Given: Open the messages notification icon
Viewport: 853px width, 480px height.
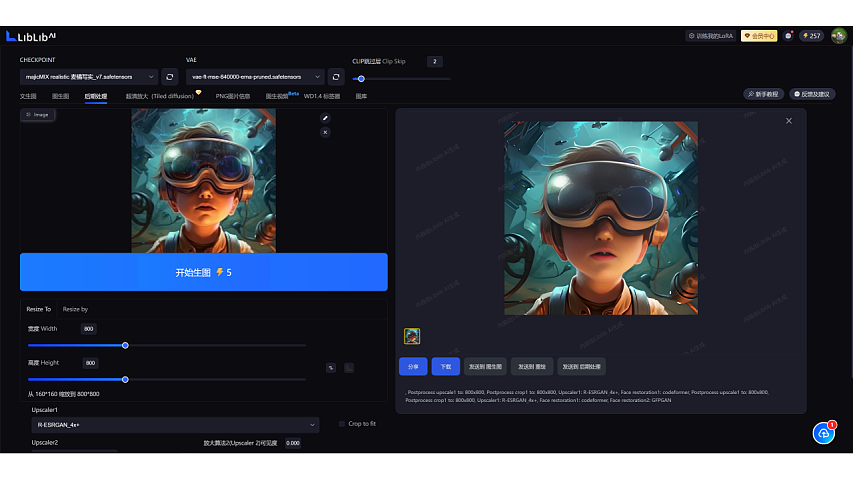Looking at the screenshot, I should coord(788,36).
